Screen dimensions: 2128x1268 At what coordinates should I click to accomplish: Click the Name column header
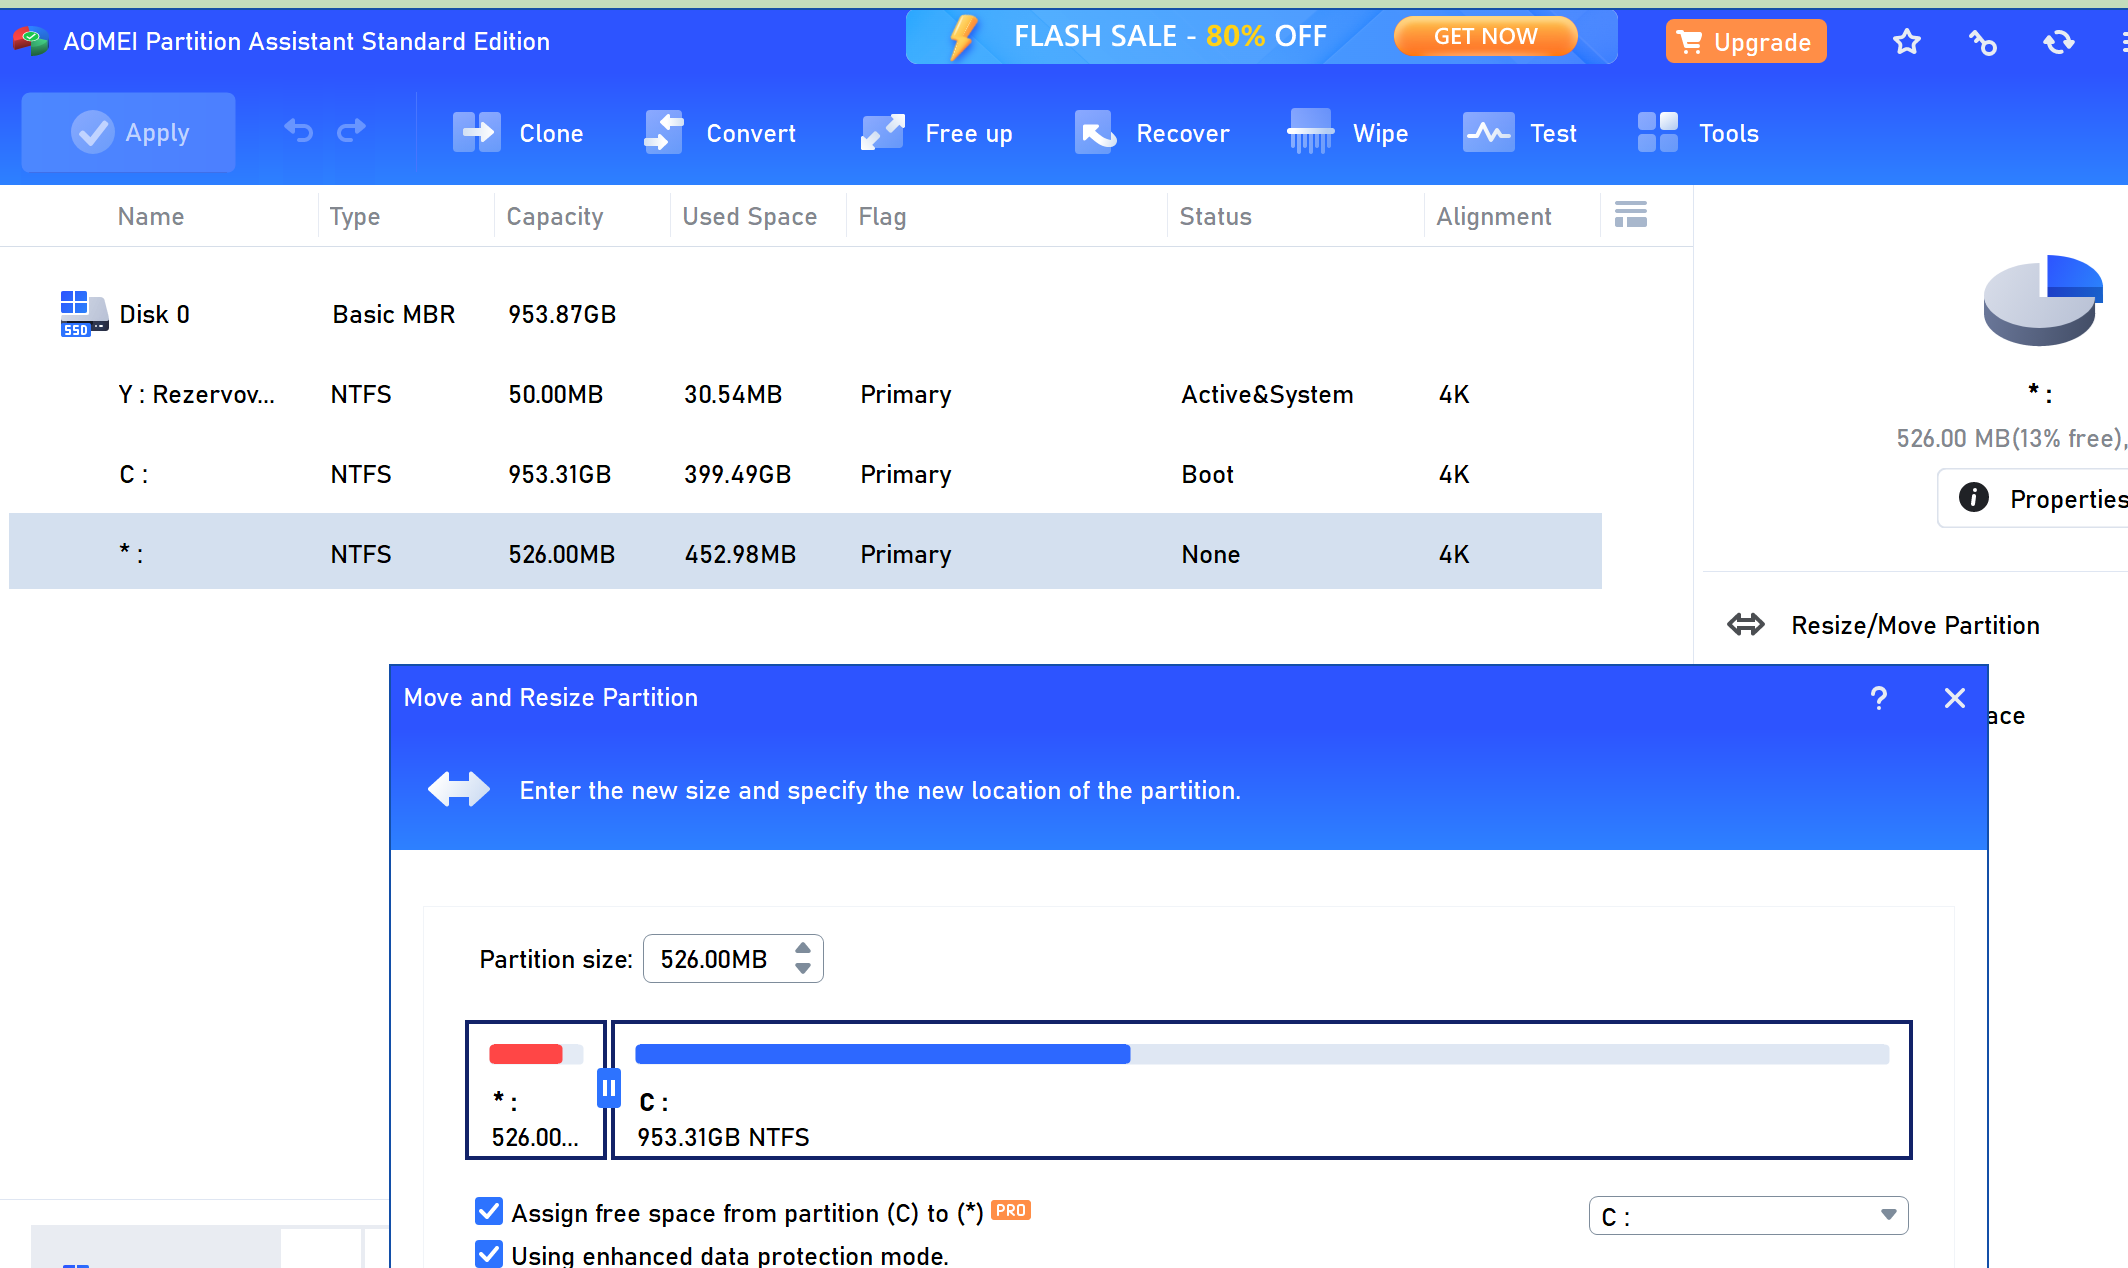pyautogui.click(x=151, y=216)
